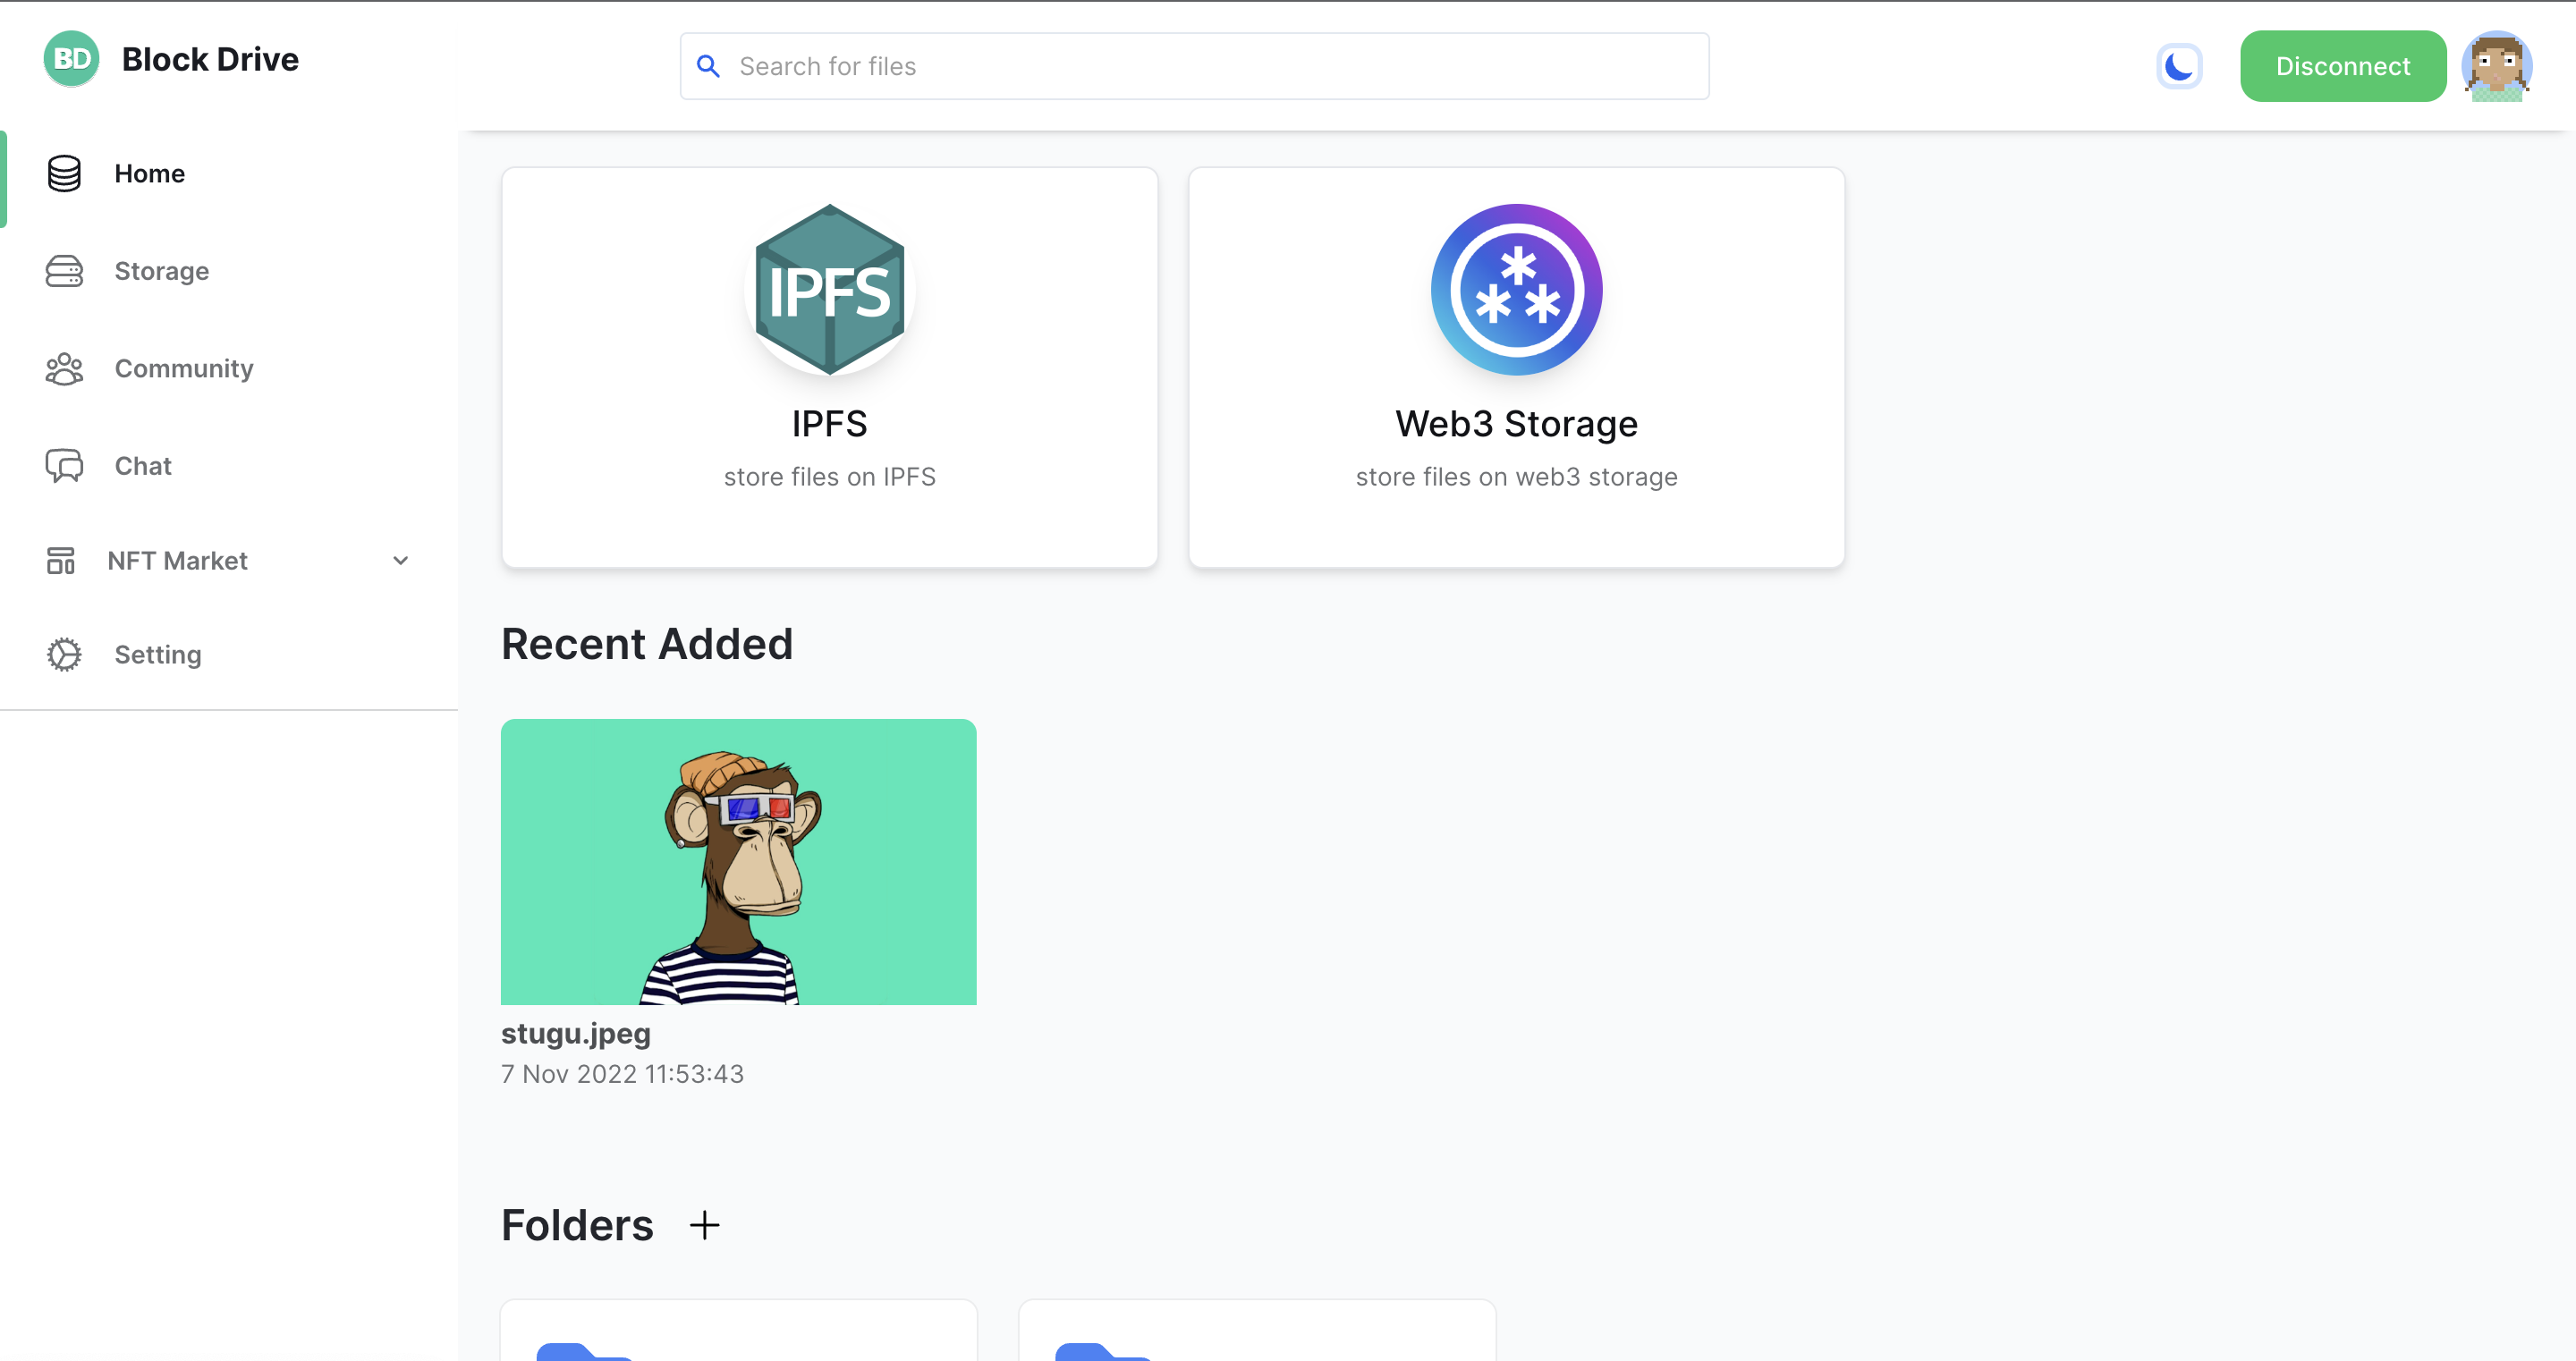Screen dimensions: 2576x1361
Task: Toggle dark mode with moon button
Action: [x=2178, y=67]
